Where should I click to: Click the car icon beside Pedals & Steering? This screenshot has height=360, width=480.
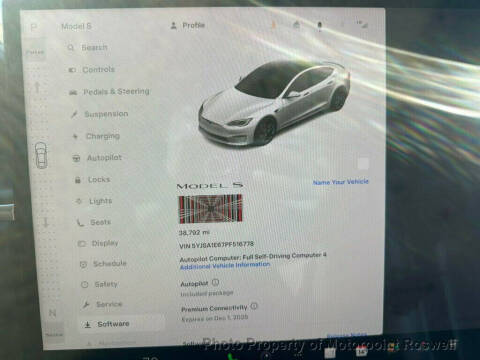point(73,92)
